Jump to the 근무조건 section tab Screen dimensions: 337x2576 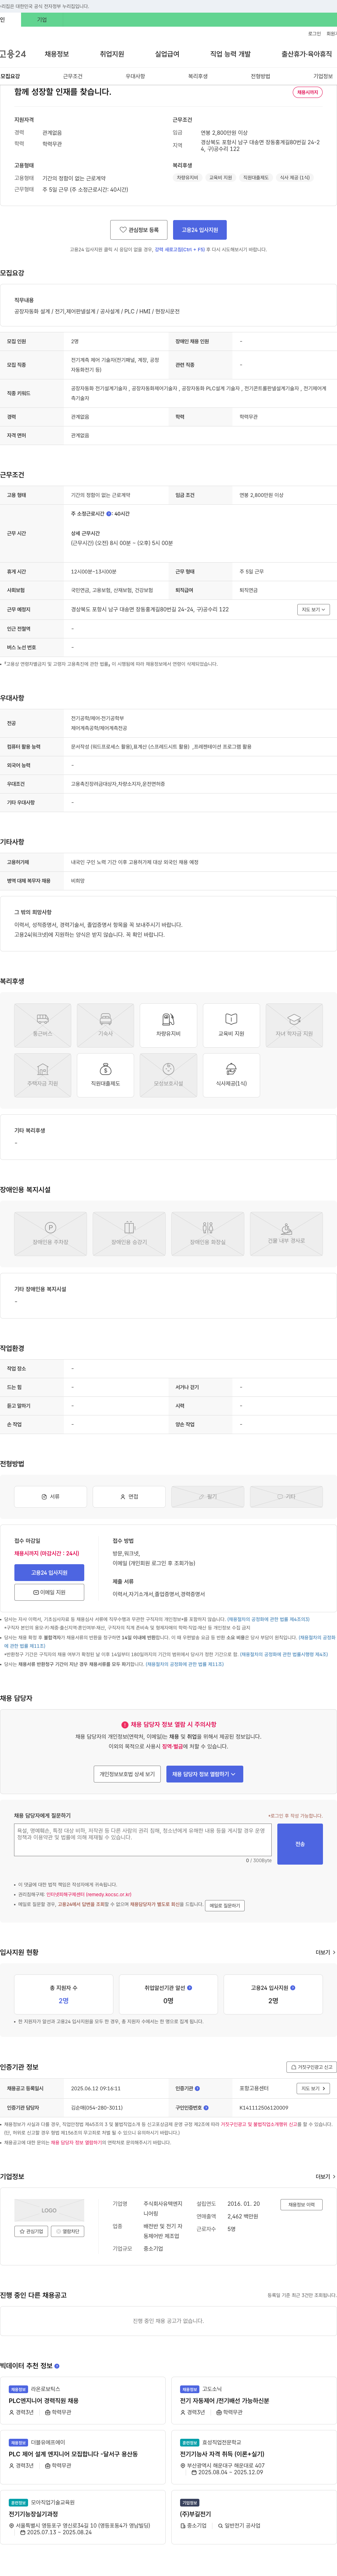tap(73, 76)
